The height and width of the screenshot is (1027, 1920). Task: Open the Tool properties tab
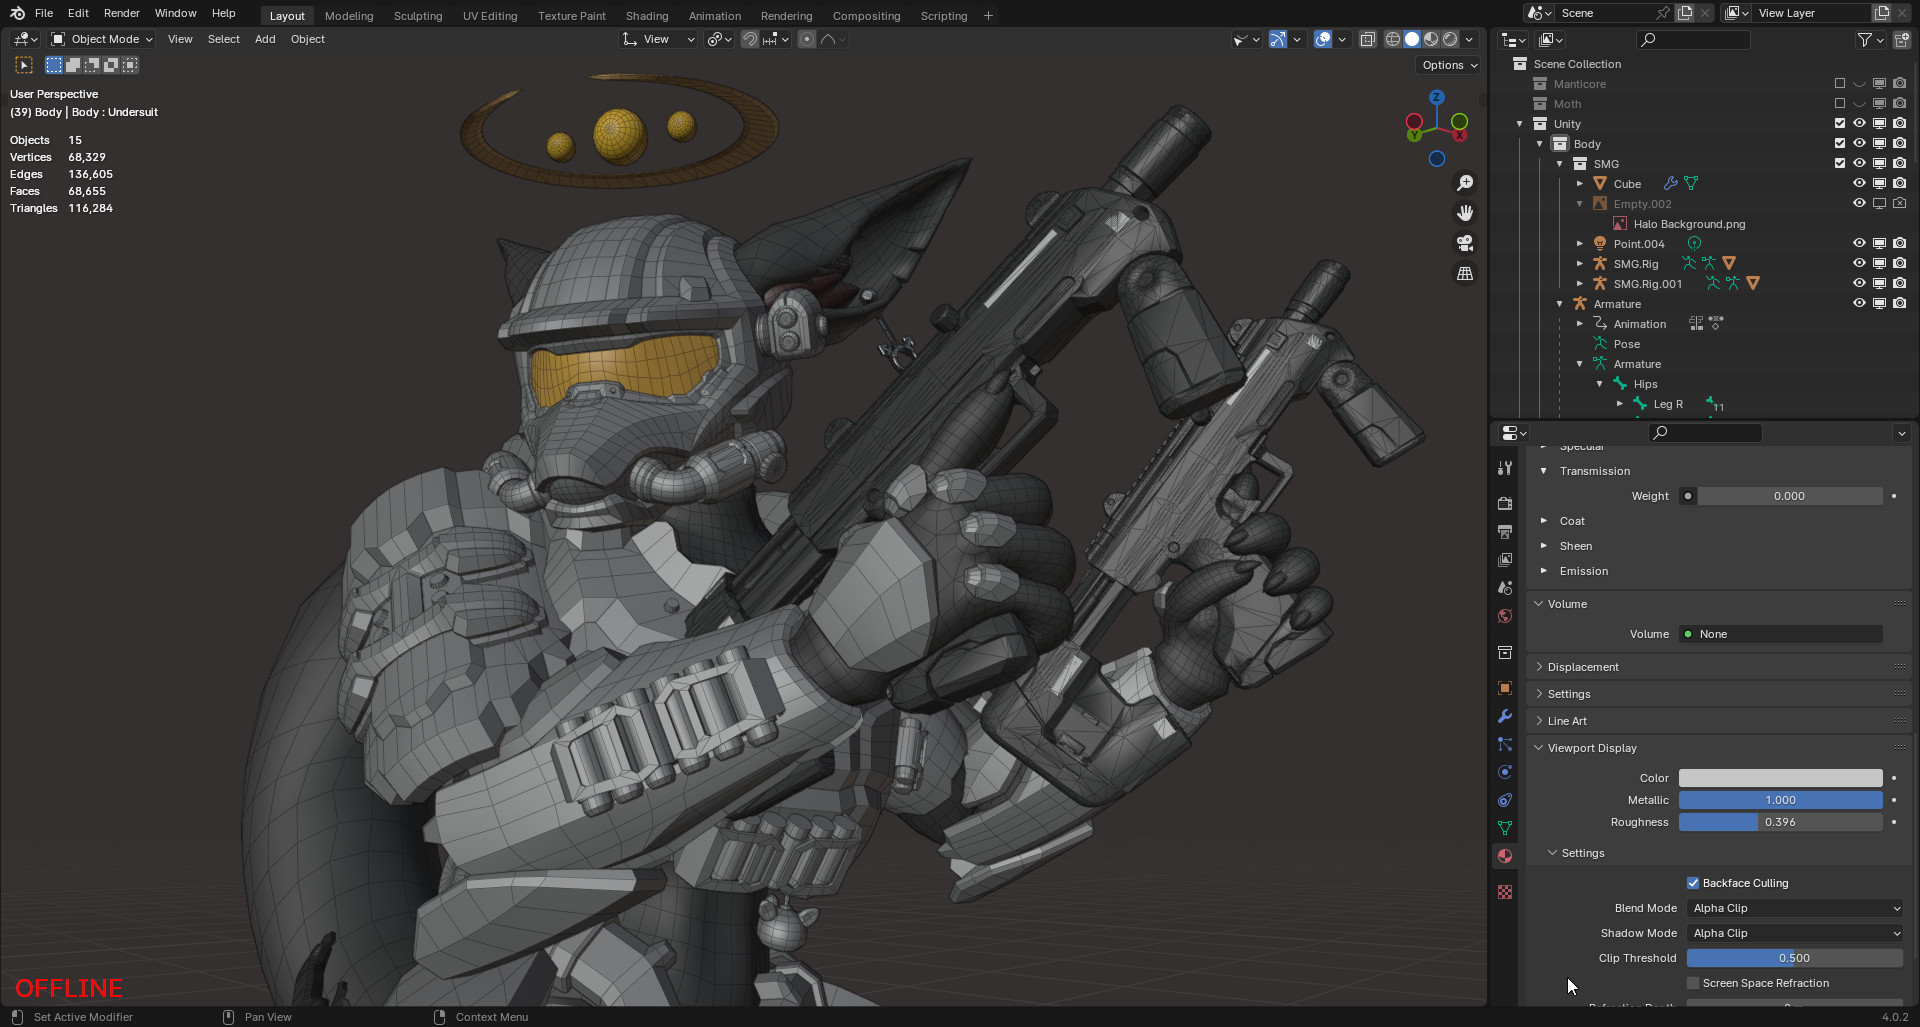1505,468
